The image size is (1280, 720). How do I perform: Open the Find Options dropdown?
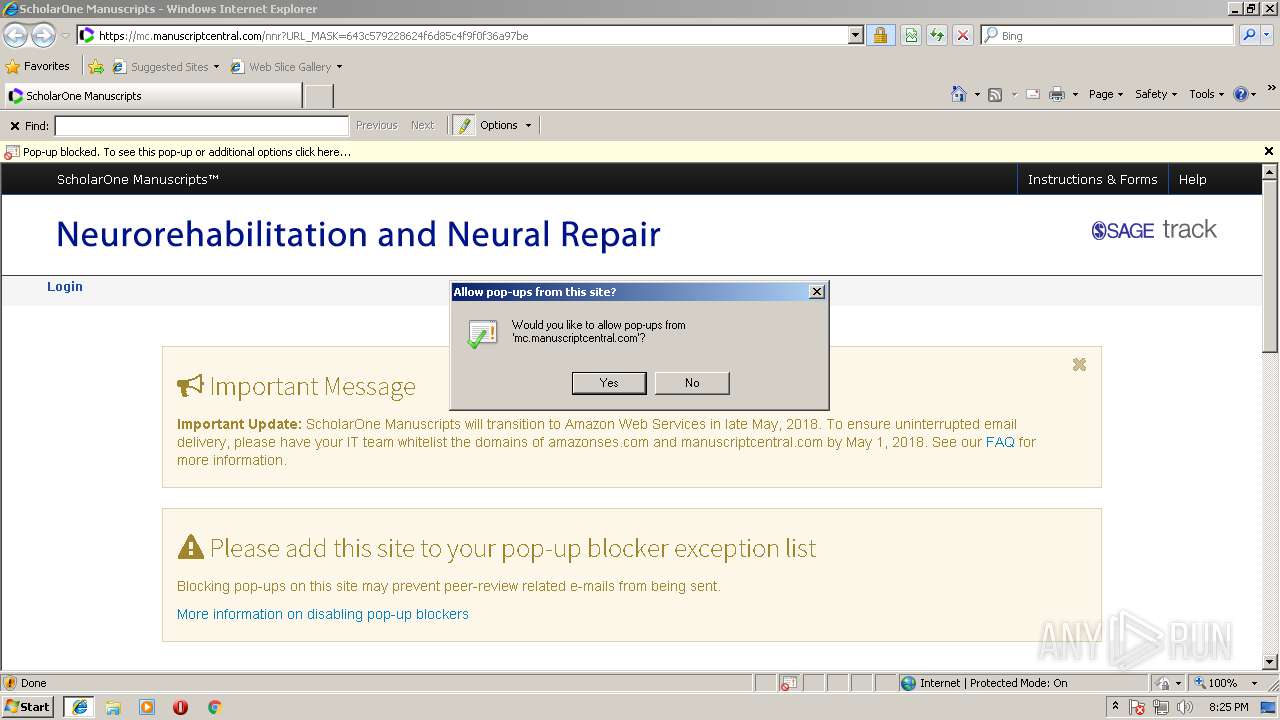coord(506,125)
